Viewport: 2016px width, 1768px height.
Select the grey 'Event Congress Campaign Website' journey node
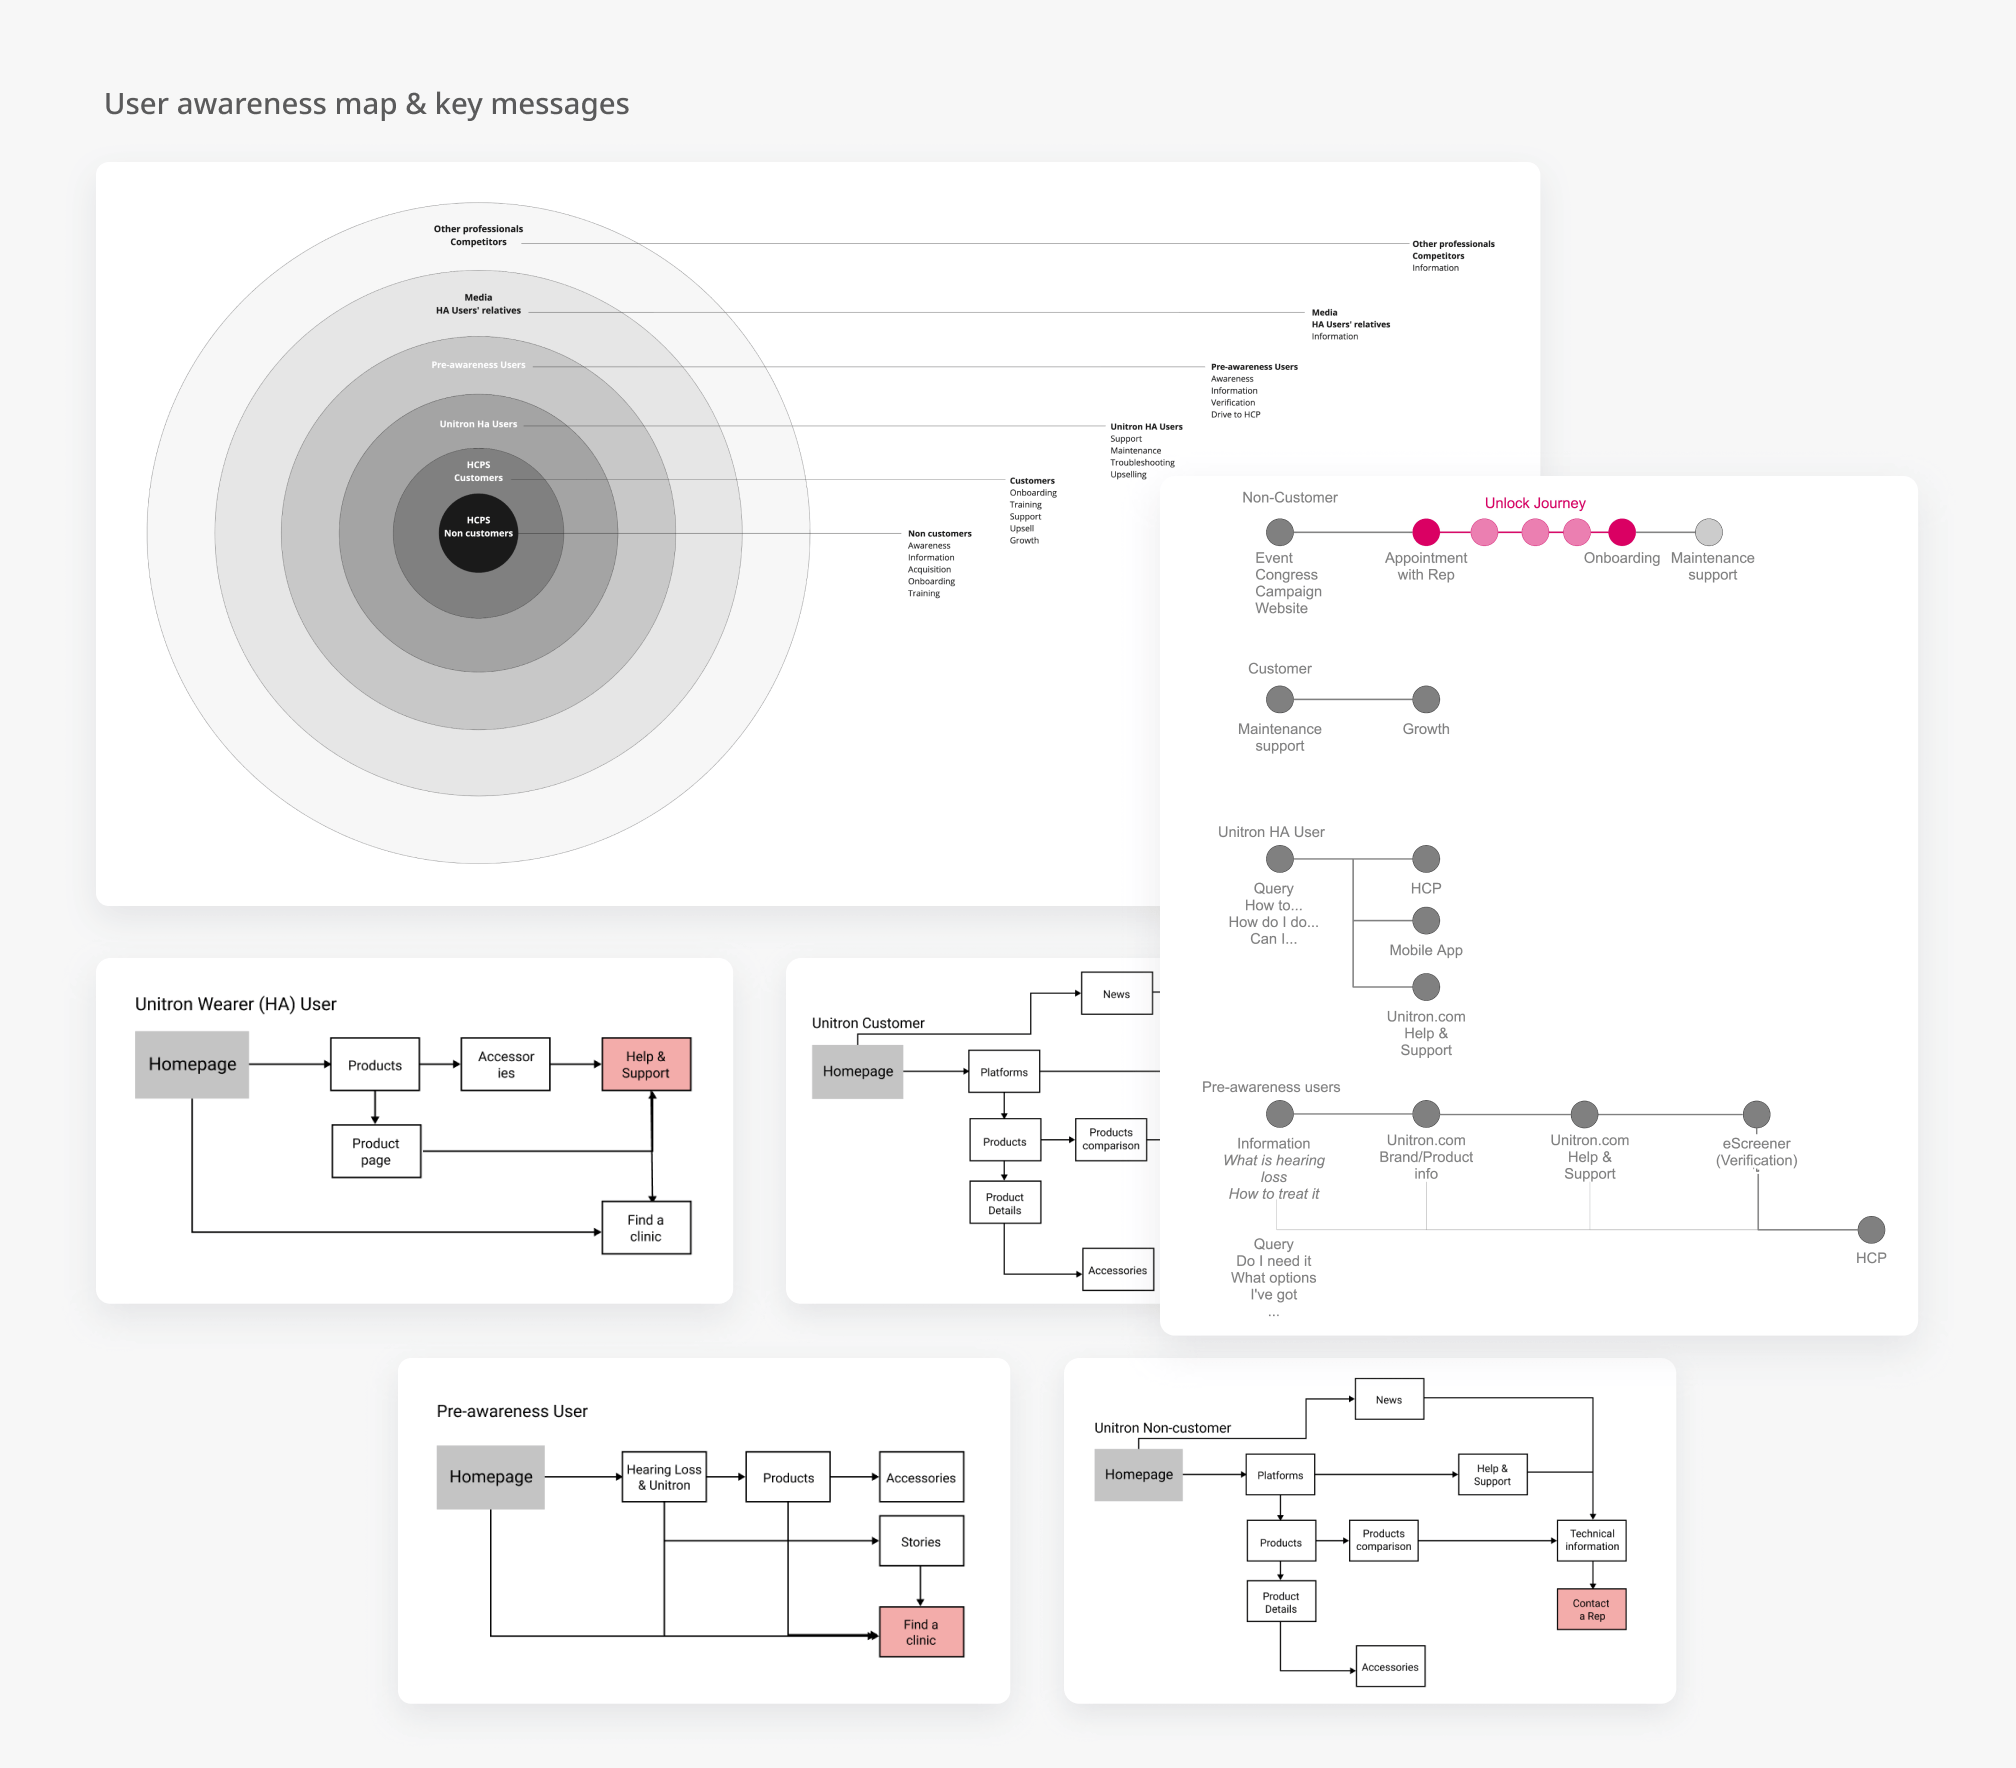(1280, 532)
